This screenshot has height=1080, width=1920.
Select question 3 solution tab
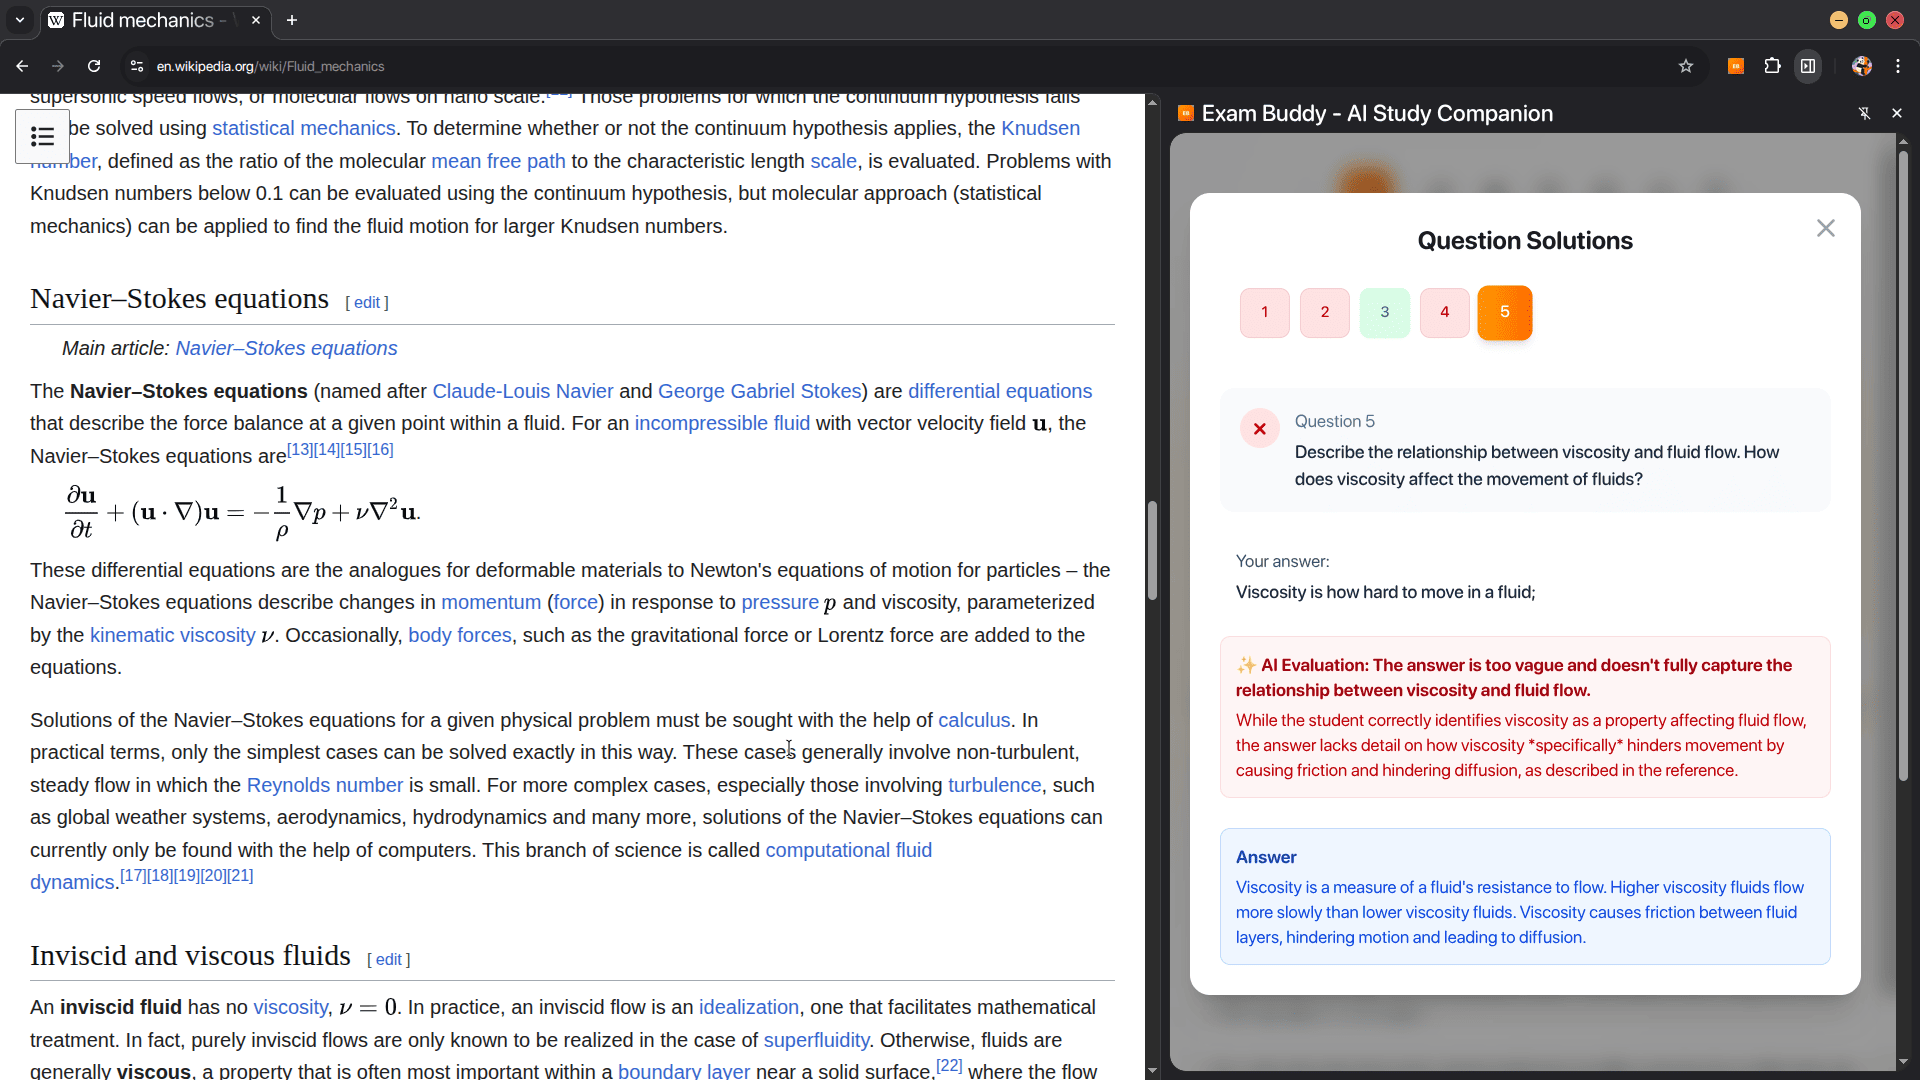coord(1384,312)
